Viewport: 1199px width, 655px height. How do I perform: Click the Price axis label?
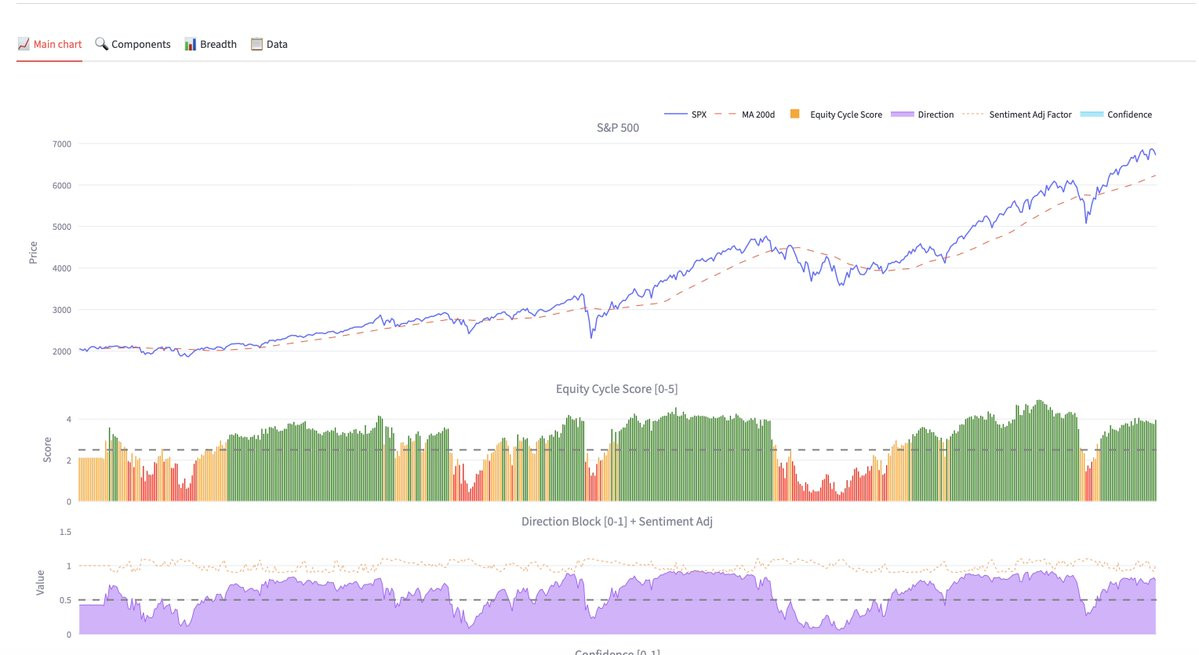[33, 252]
